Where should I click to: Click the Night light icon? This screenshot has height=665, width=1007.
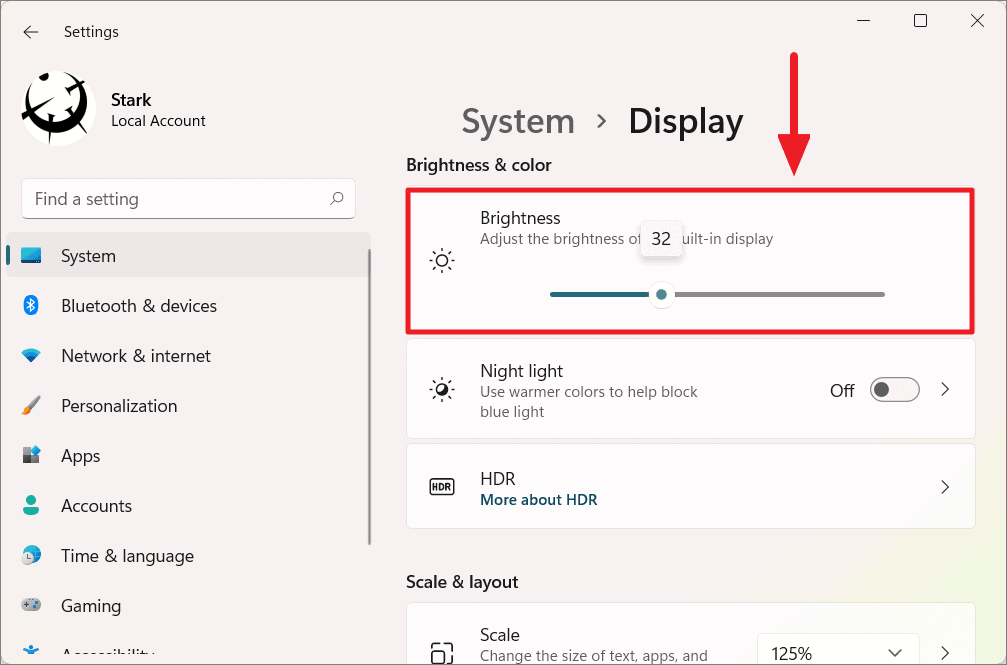[x=442, y=390]
